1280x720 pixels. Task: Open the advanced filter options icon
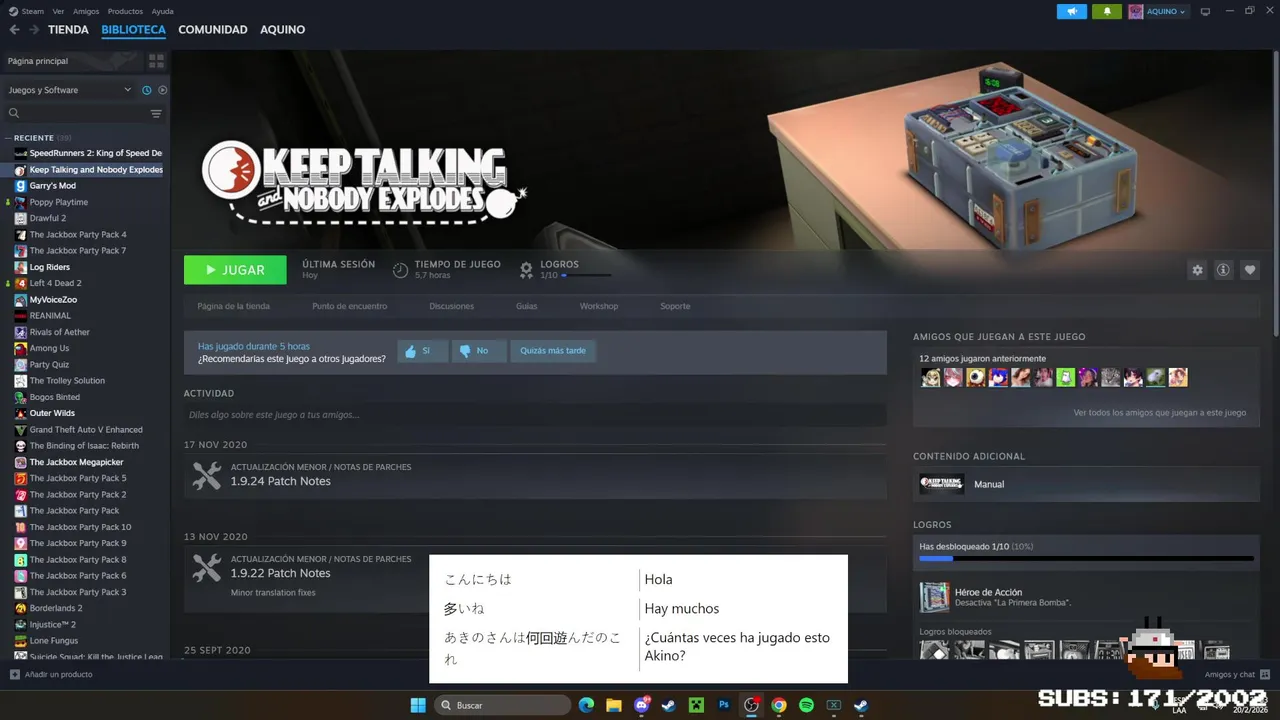tap(156, 113)
